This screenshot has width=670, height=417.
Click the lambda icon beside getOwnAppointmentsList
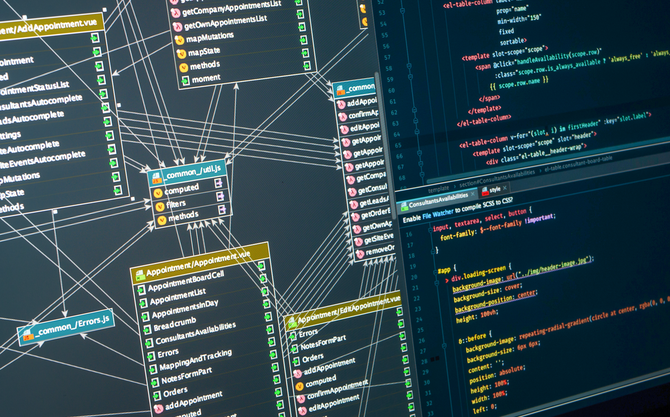(177, 27)
